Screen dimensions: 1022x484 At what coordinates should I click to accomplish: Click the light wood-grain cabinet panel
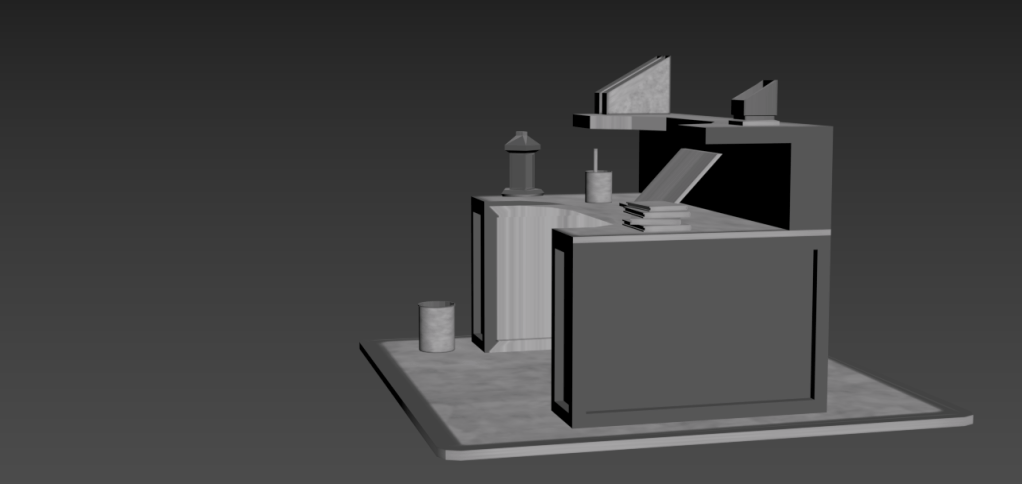pyautogui.click(x=523, y=280)
